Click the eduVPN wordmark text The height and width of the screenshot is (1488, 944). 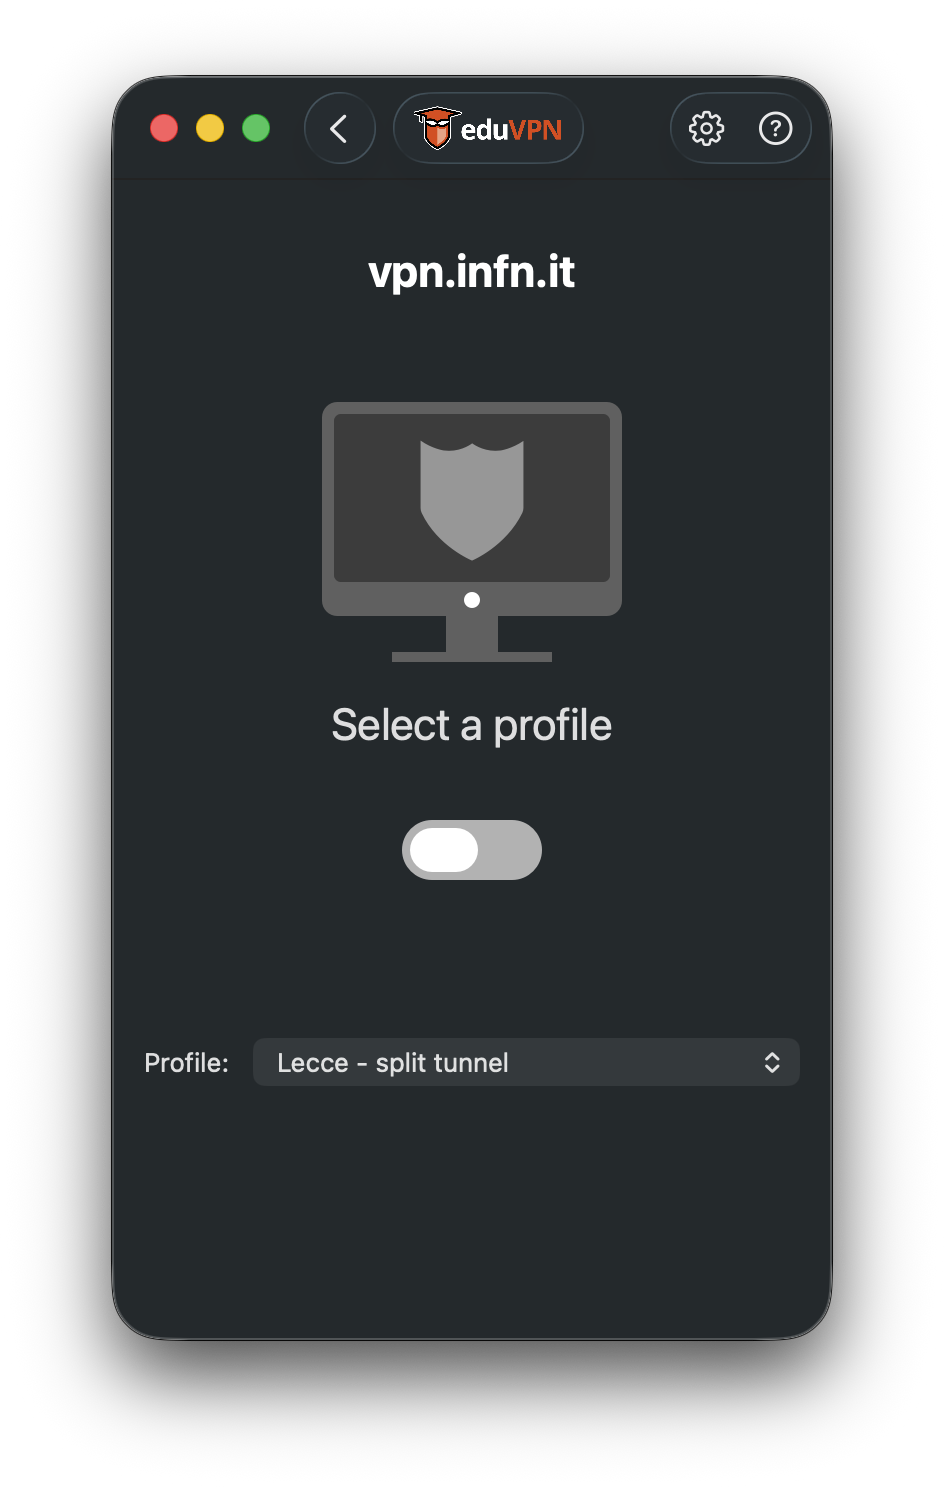tap(511, 130)
